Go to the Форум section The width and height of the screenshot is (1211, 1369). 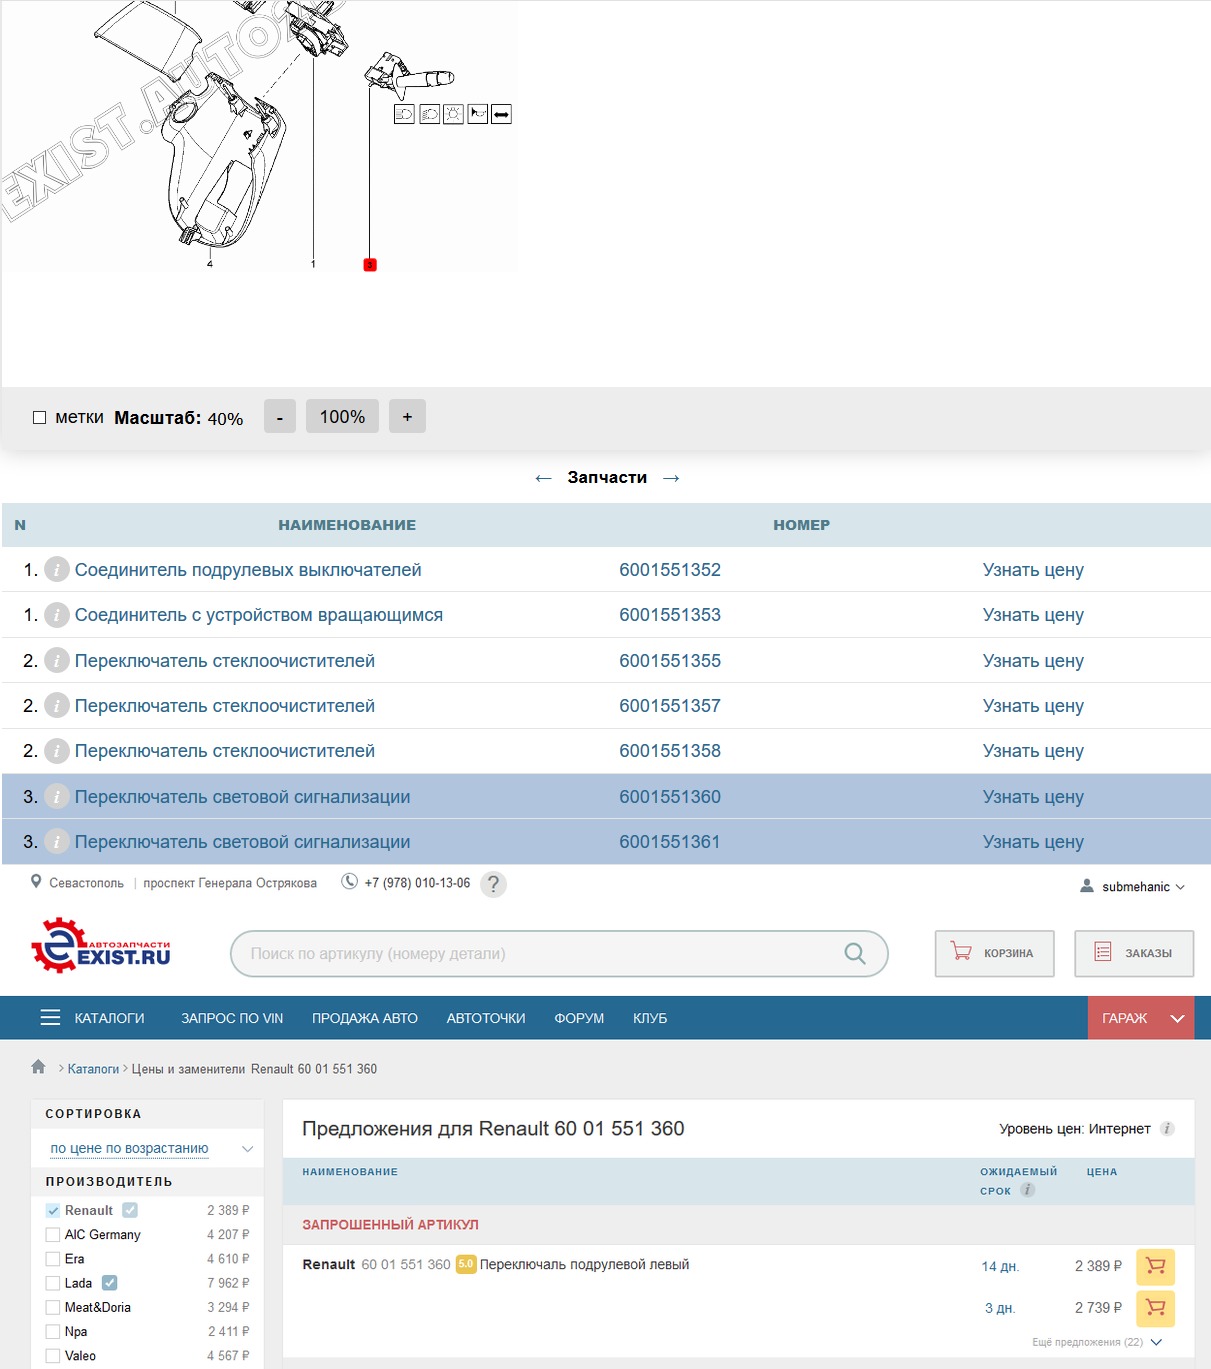pyautogui.click(x=579, y=1018)
